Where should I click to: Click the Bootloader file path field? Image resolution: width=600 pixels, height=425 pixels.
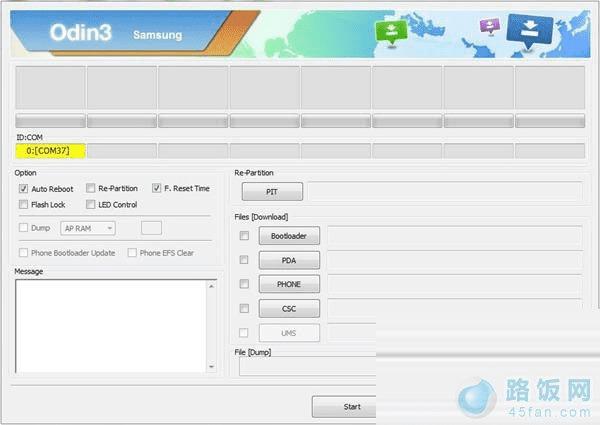tap(455, 236)
